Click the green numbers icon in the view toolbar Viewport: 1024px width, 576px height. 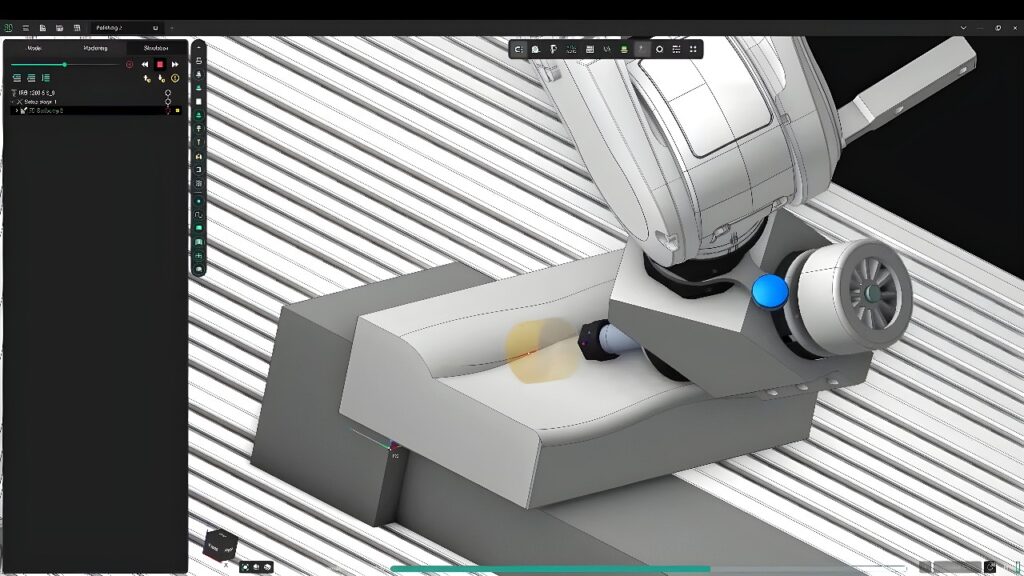[x=571, y=49]
